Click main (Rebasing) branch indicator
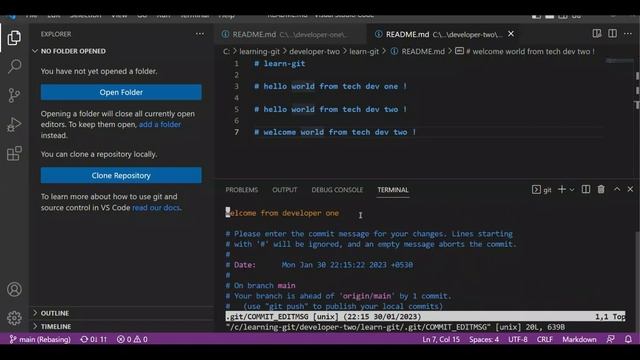 40,339
